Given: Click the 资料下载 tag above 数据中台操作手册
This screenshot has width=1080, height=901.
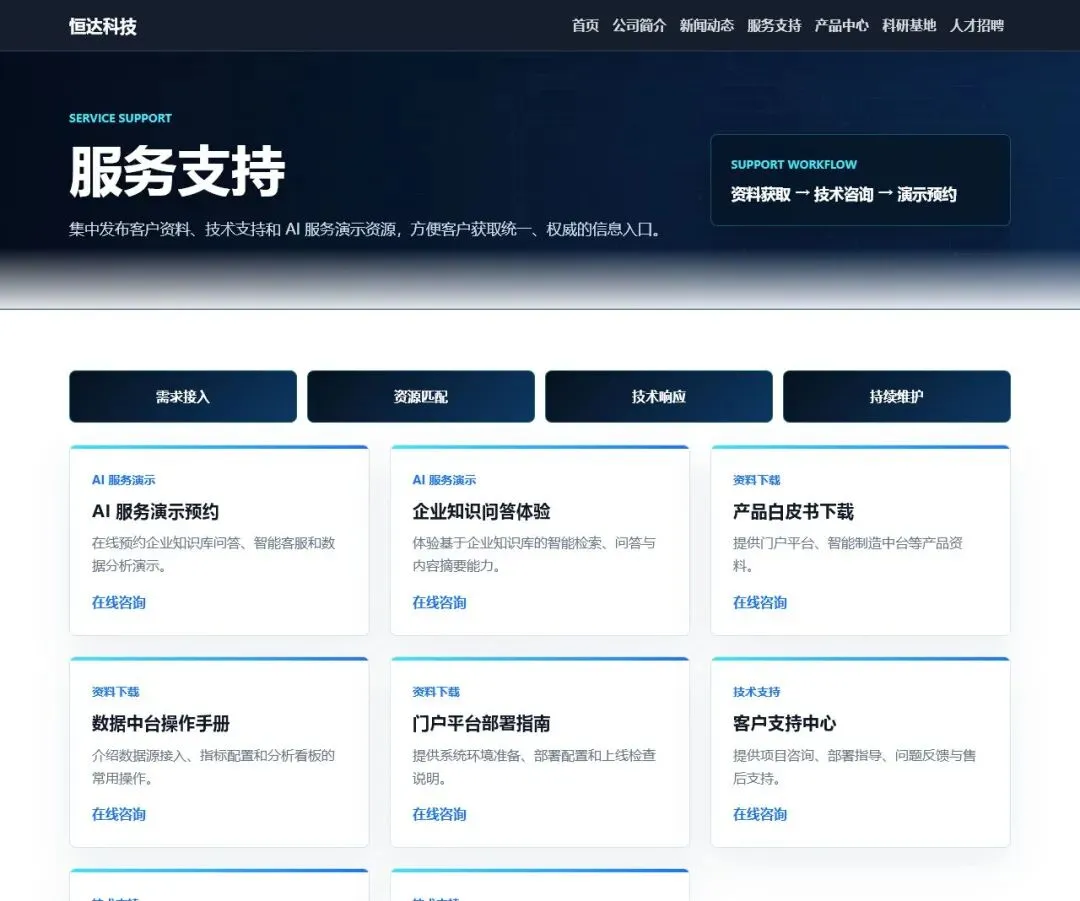Looking at the screenshot, I should click(116, 692).
